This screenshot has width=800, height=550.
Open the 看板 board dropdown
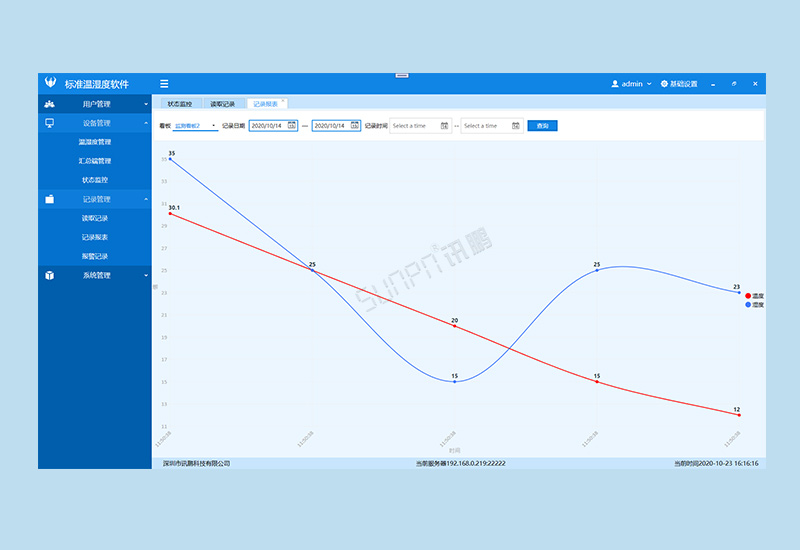pos(195,126)
